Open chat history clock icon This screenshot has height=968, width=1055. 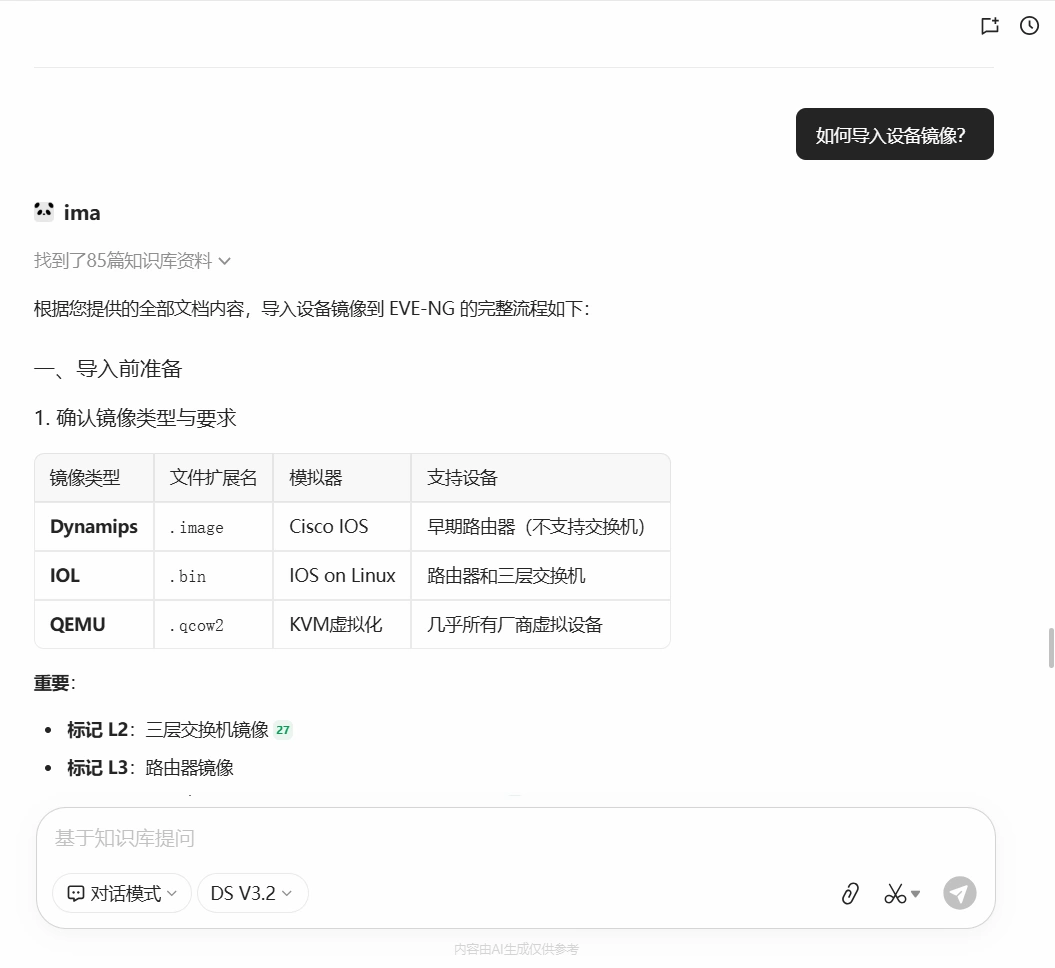[1029, 26]
